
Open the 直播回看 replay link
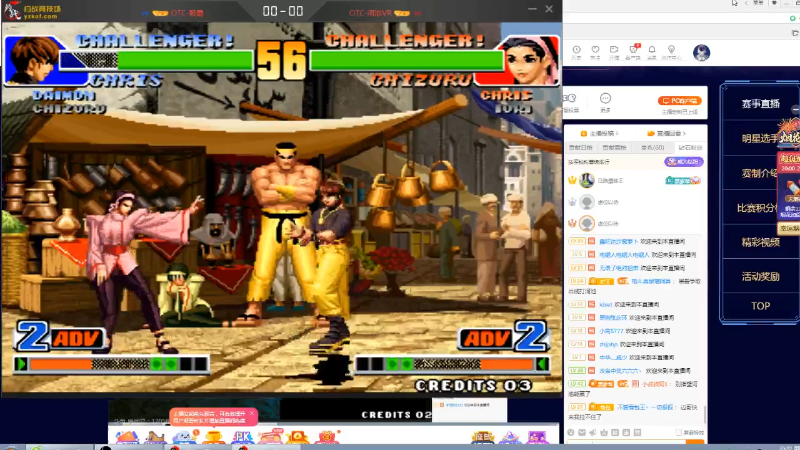coord(666,133)
